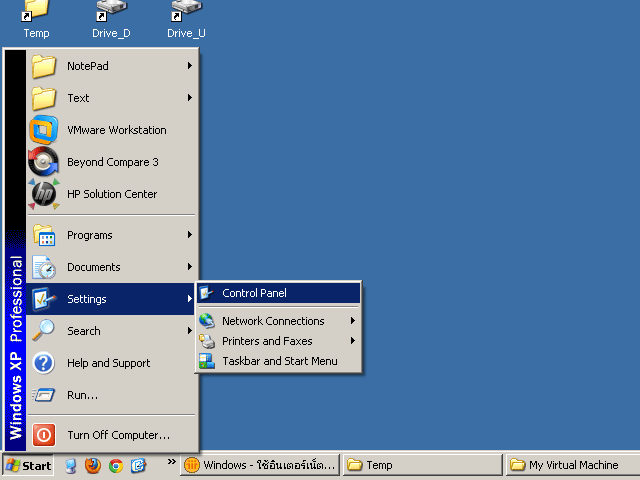This screenshot has height=480, width=640.
Task: Click the Beyond Compare 3 icon
Action: point(44,162)
